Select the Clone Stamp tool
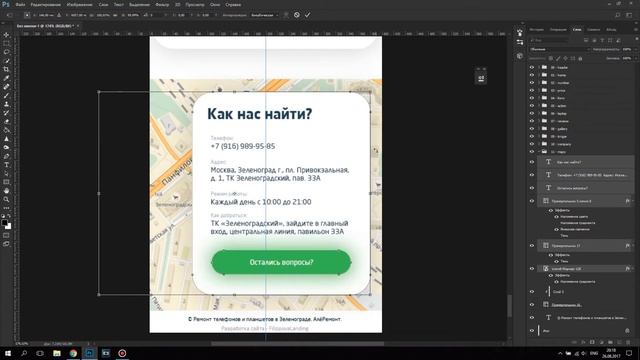 click(6, 104)
